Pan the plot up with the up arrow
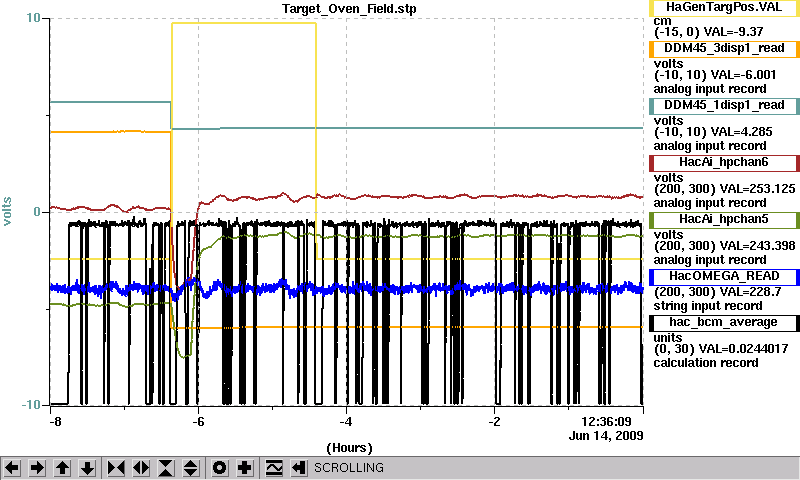 pos(62,468)
